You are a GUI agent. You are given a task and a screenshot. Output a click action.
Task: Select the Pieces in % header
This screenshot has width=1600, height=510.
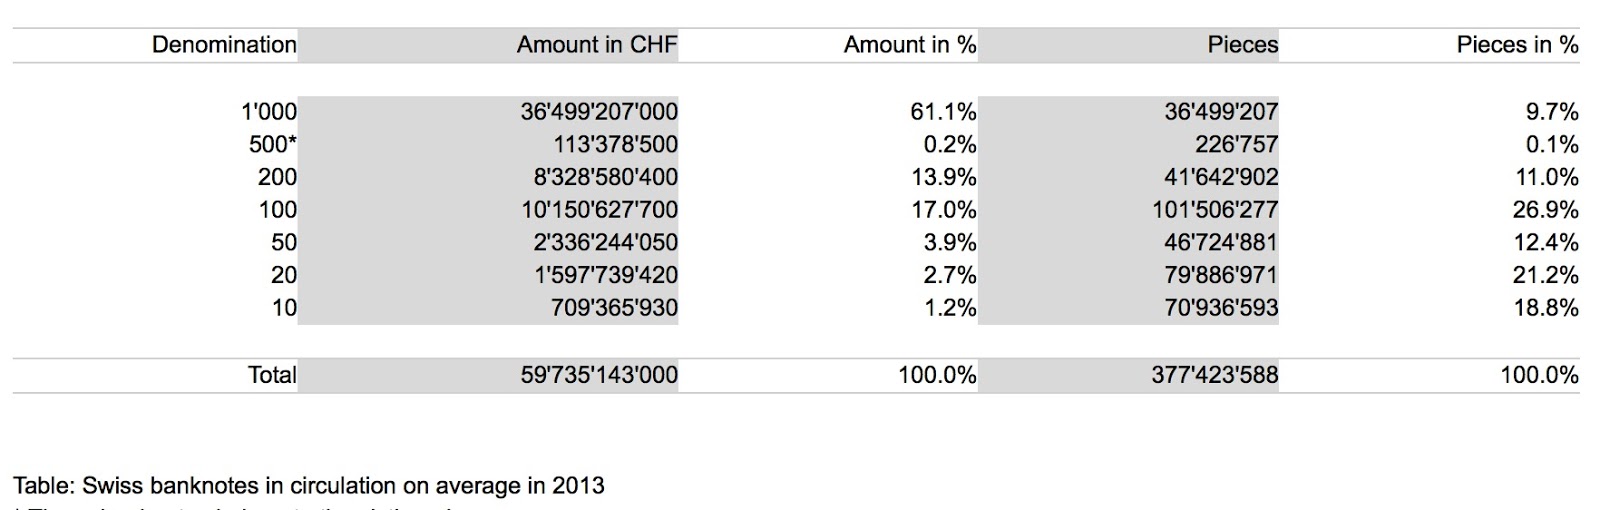point(1518,45)
